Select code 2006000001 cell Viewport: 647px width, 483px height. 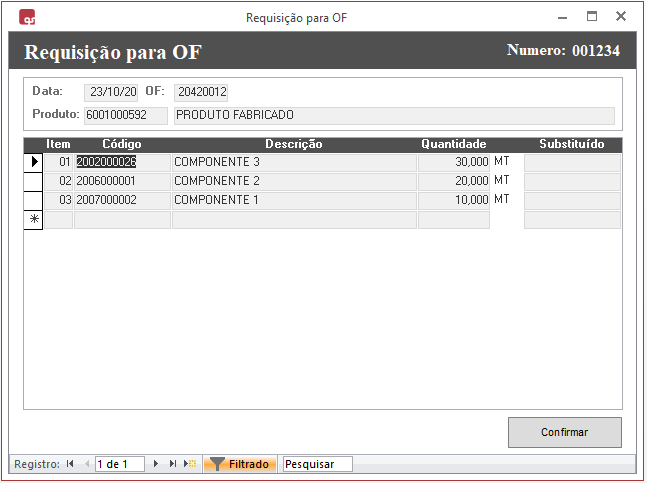[122, 181]
